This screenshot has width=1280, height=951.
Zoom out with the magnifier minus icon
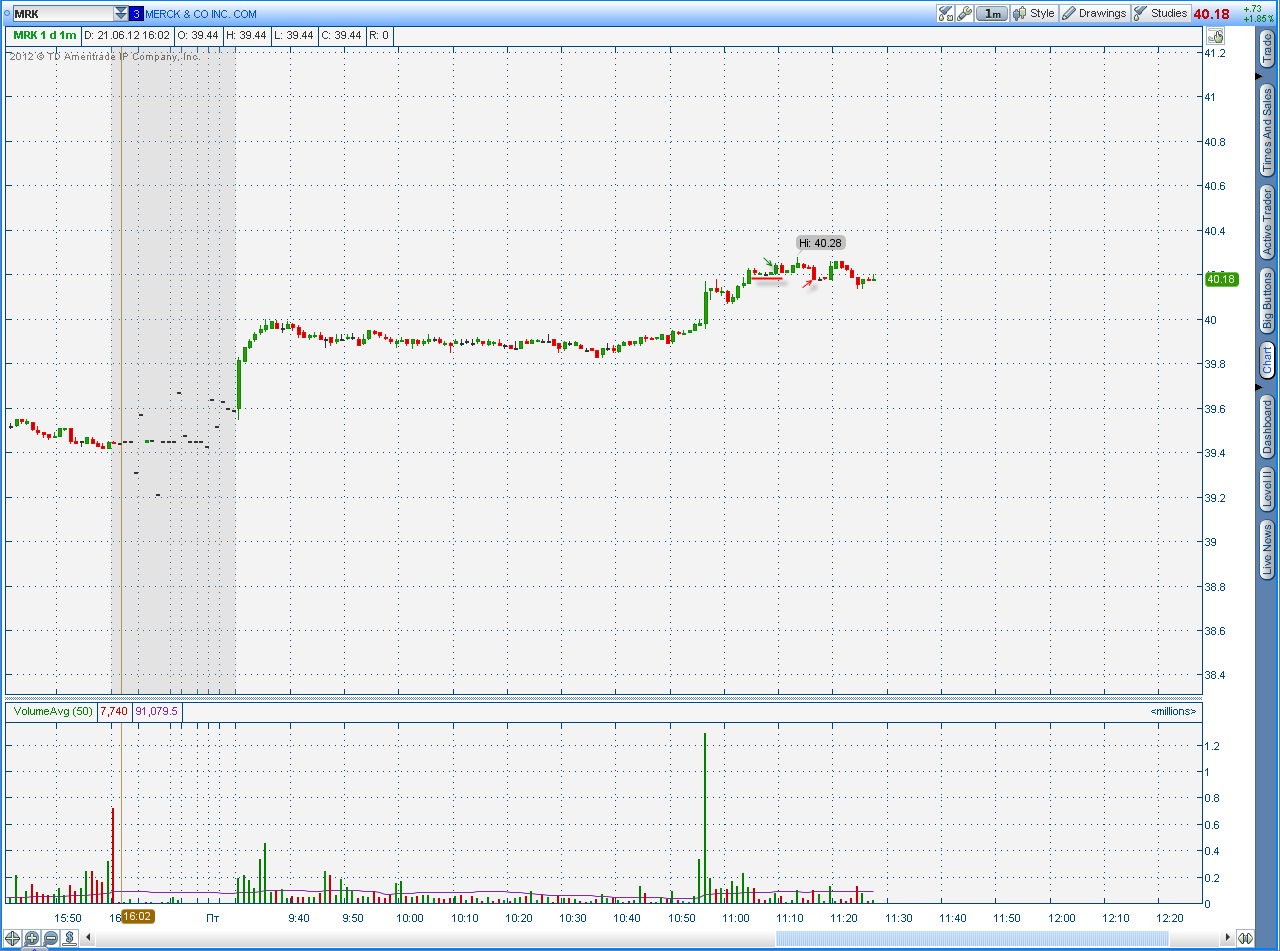pyautogui.click(x=50, y=938)
